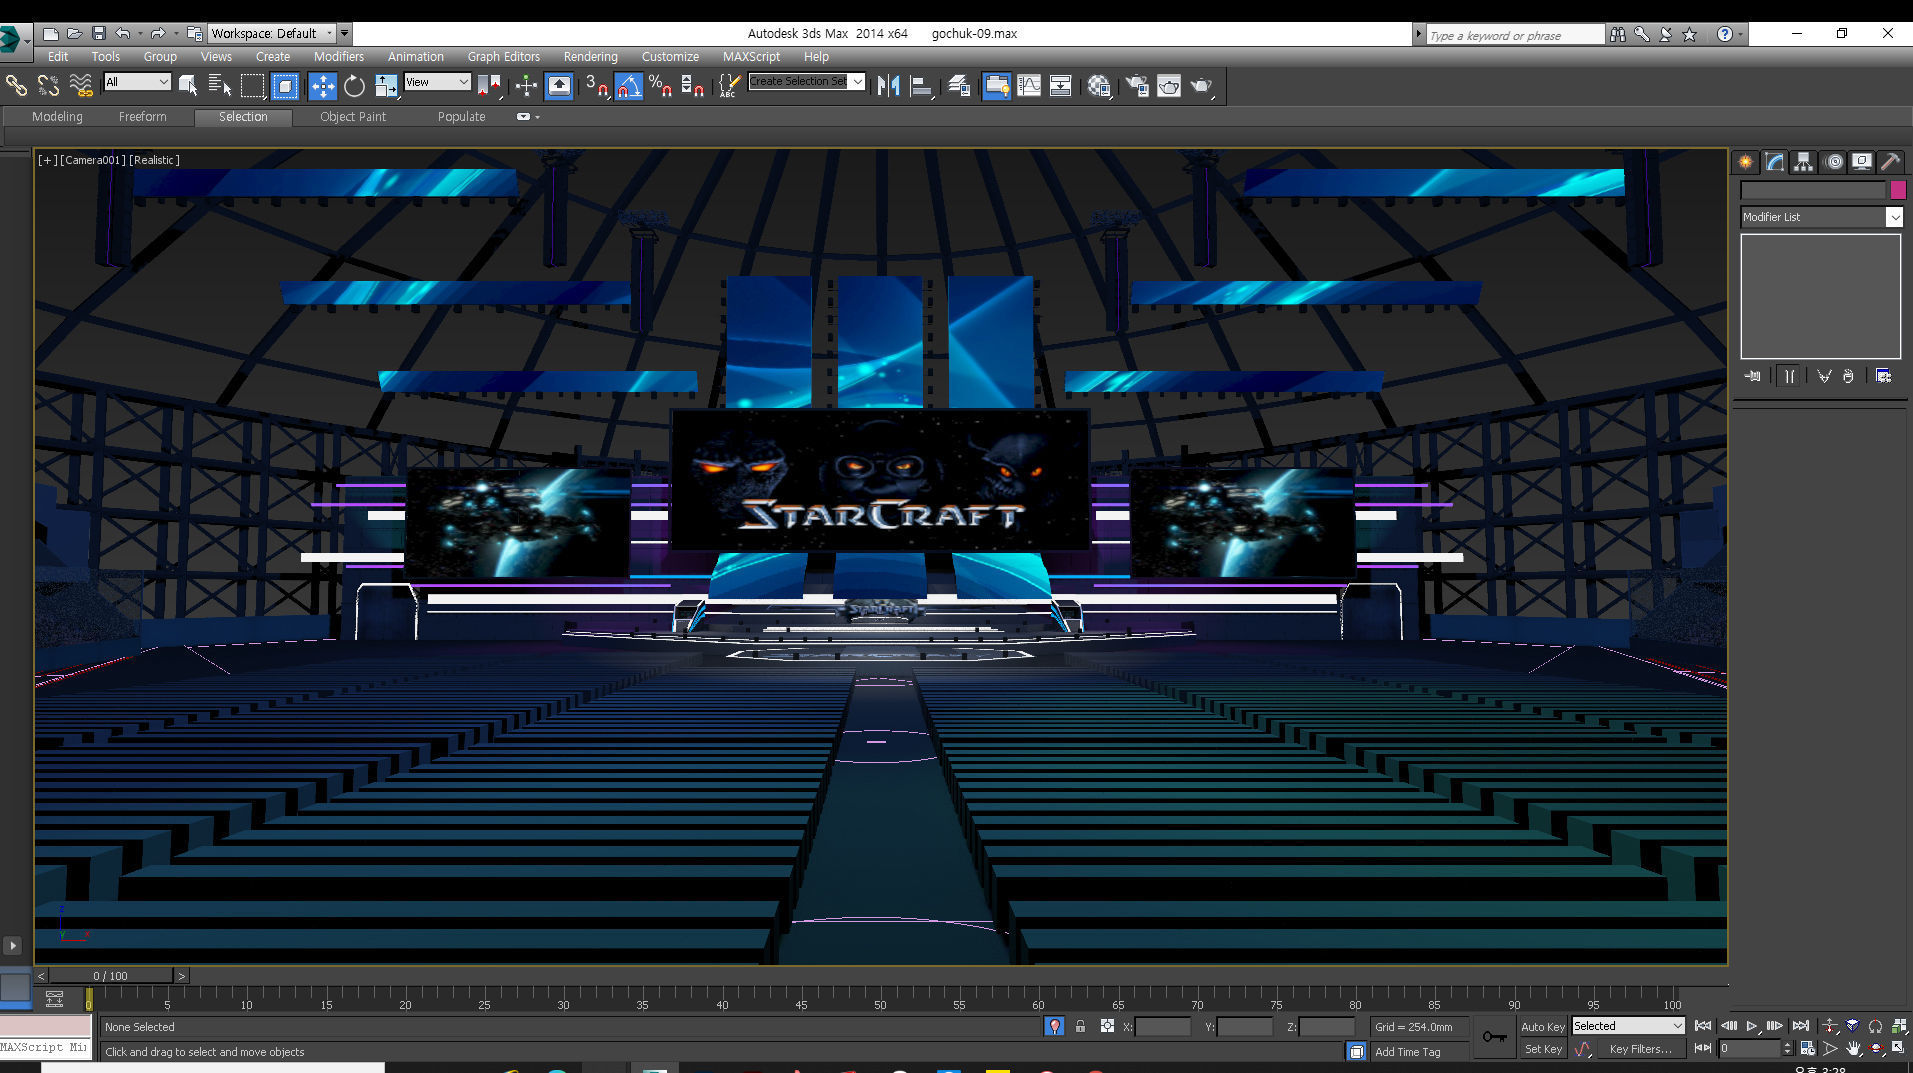
Task: Open the Hierarchy panel
Action: tap(1803, 162)
